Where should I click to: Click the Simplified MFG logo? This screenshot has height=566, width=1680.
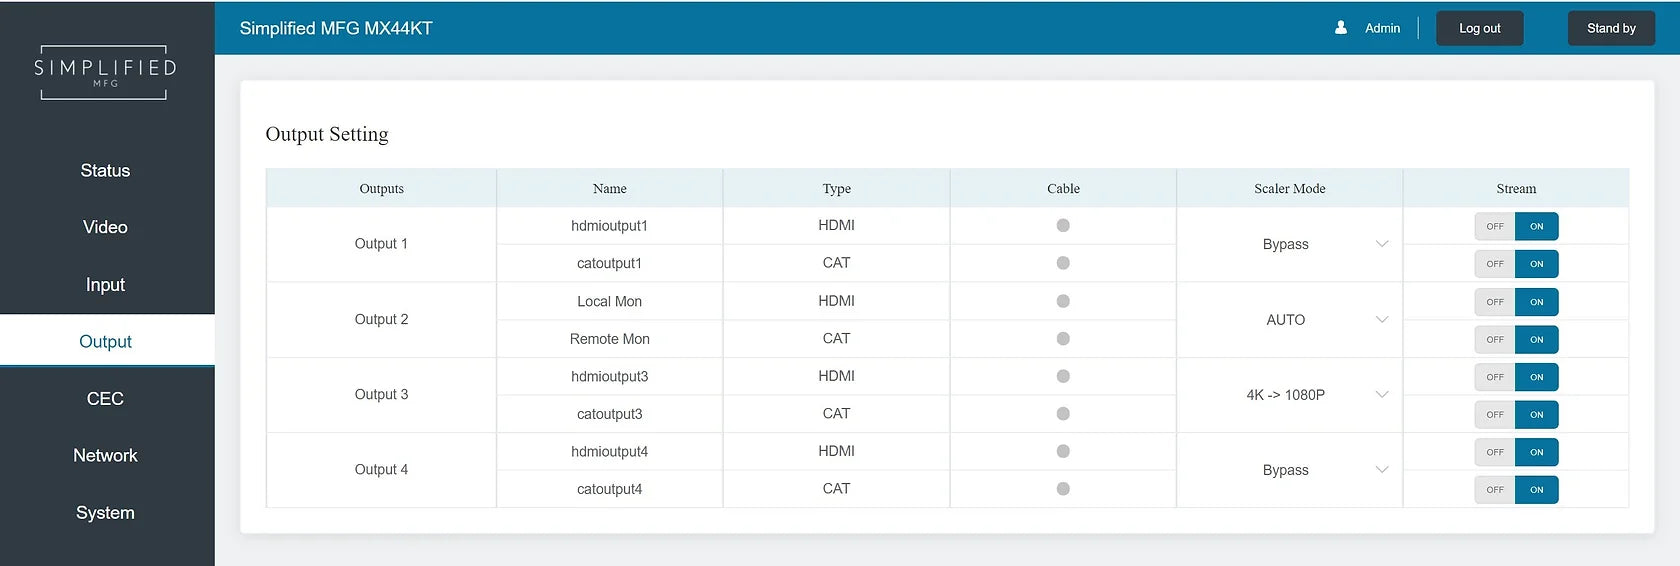pos(105,71)
